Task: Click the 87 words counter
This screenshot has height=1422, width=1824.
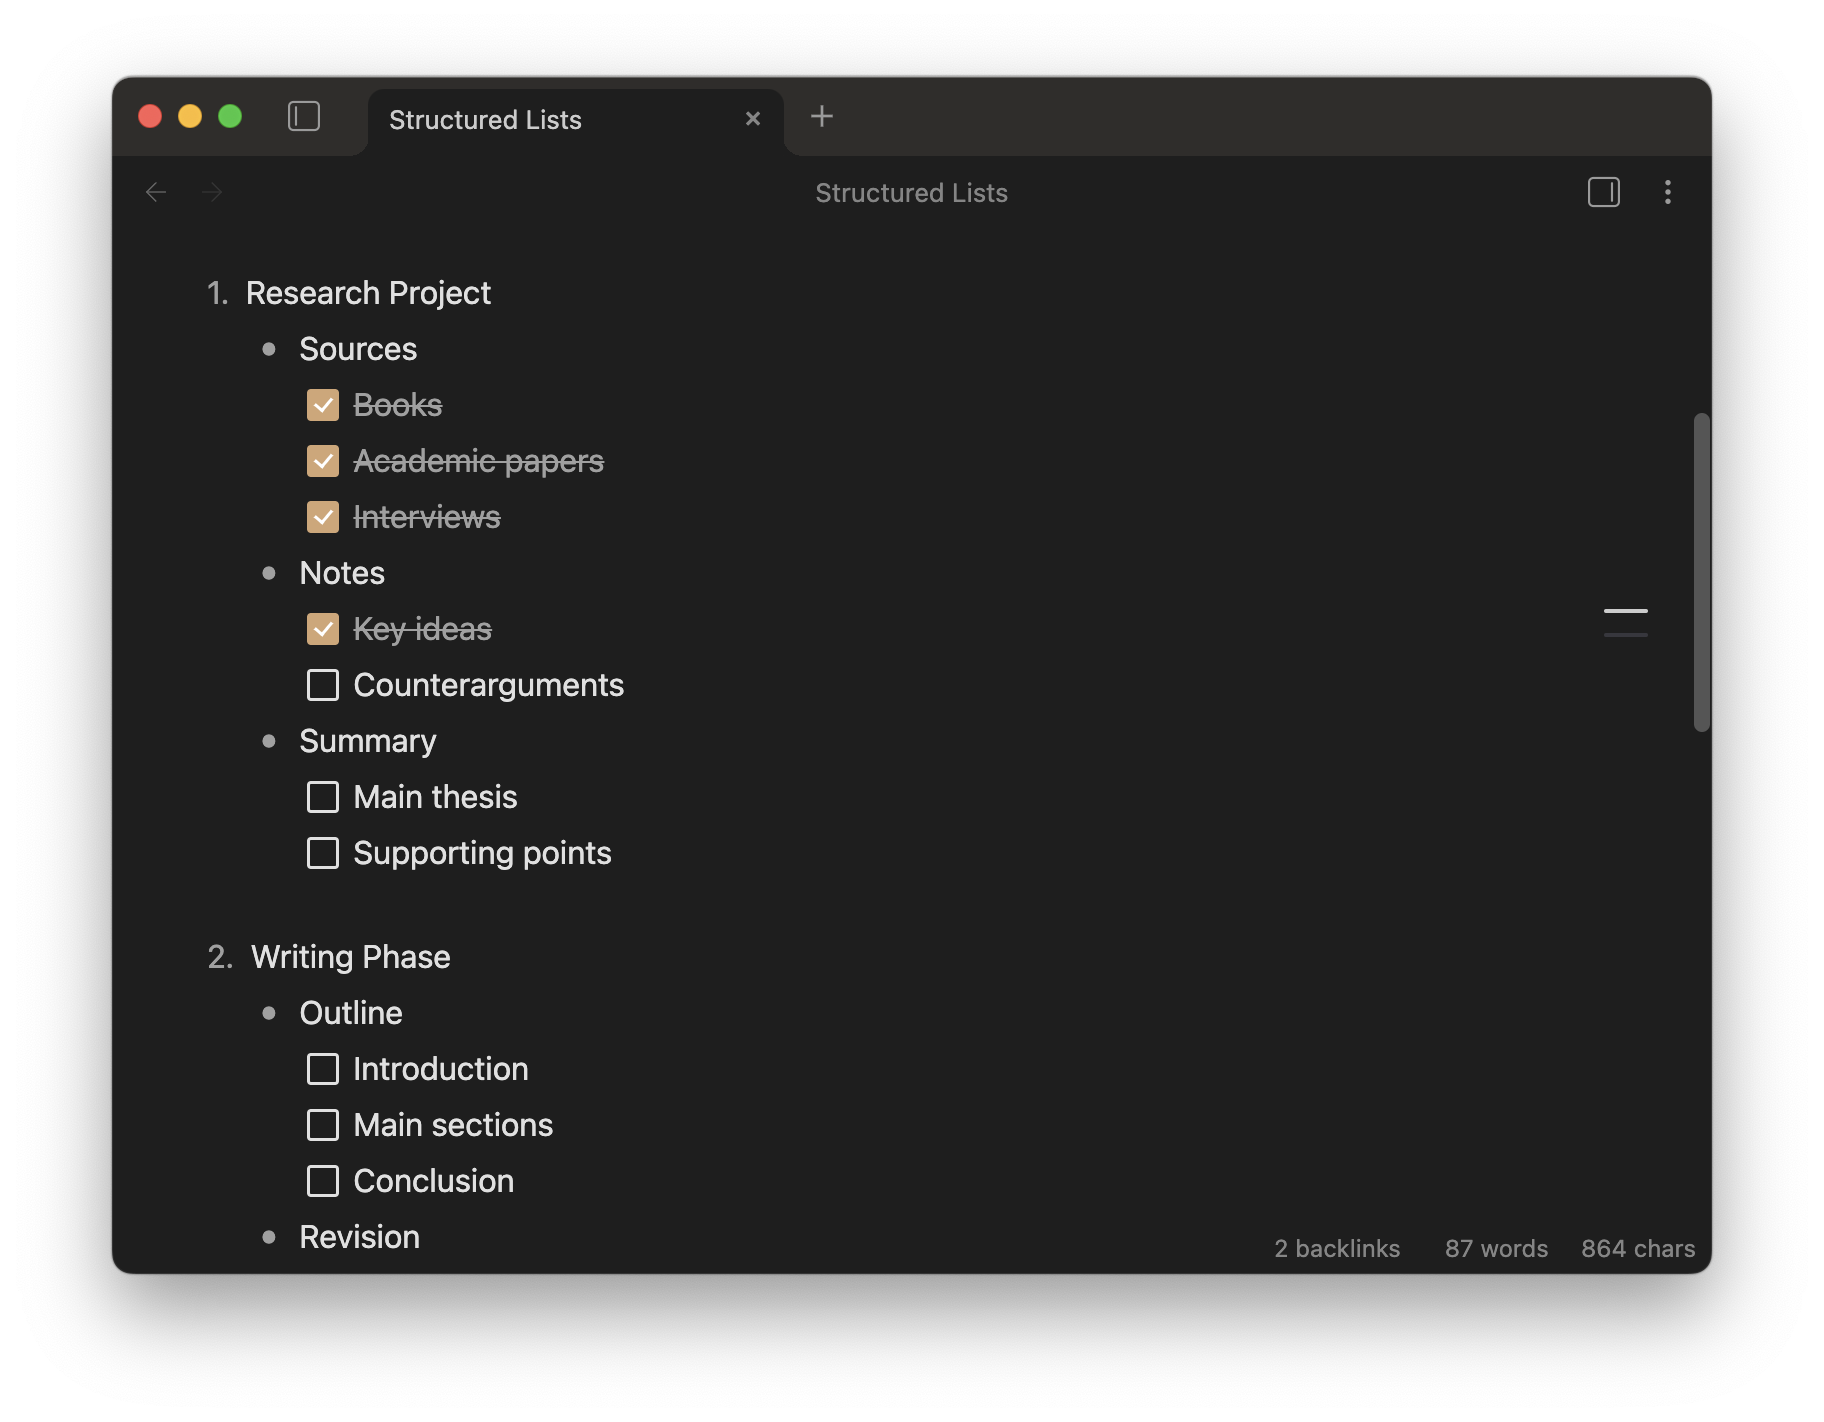Action: [1496, 1248]
